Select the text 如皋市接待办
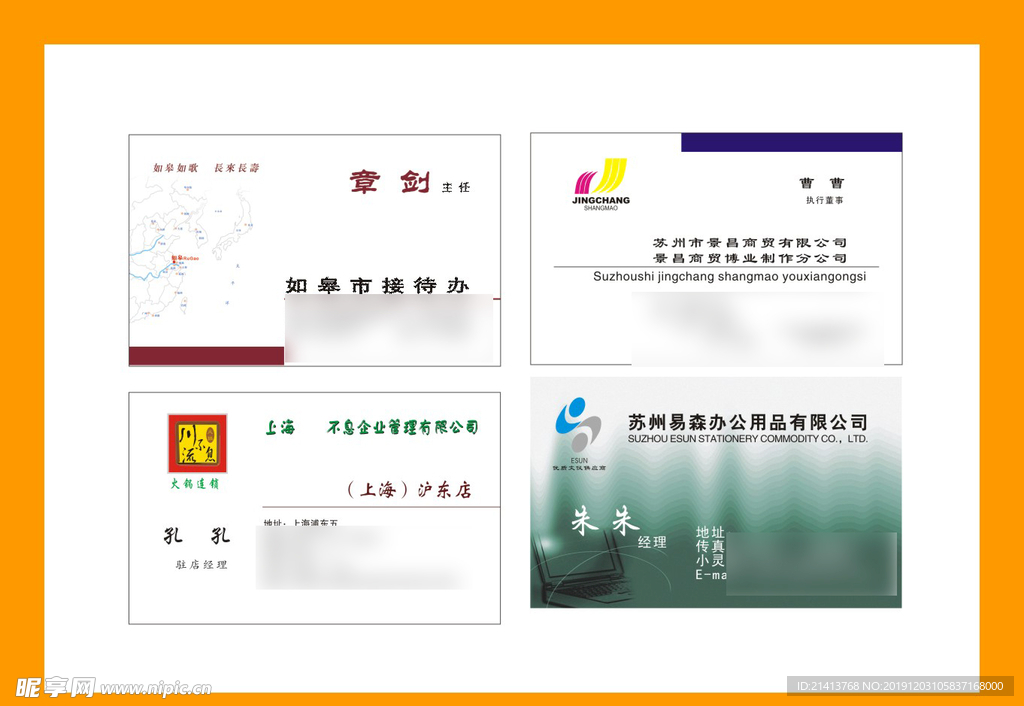The width and height of the screenshot is (1024, 706). (x=377, y=285)
